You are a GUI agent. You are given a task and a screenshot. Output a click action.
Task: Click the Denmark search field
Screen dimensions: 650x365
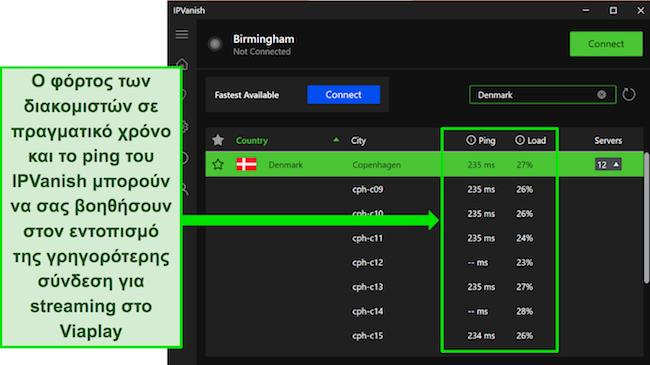coord(542,95)
